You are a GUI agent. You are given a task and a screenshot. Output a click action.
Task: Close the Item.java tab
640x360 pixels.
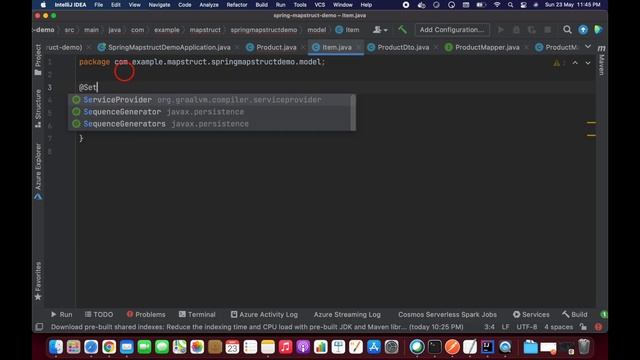point(358,47)
